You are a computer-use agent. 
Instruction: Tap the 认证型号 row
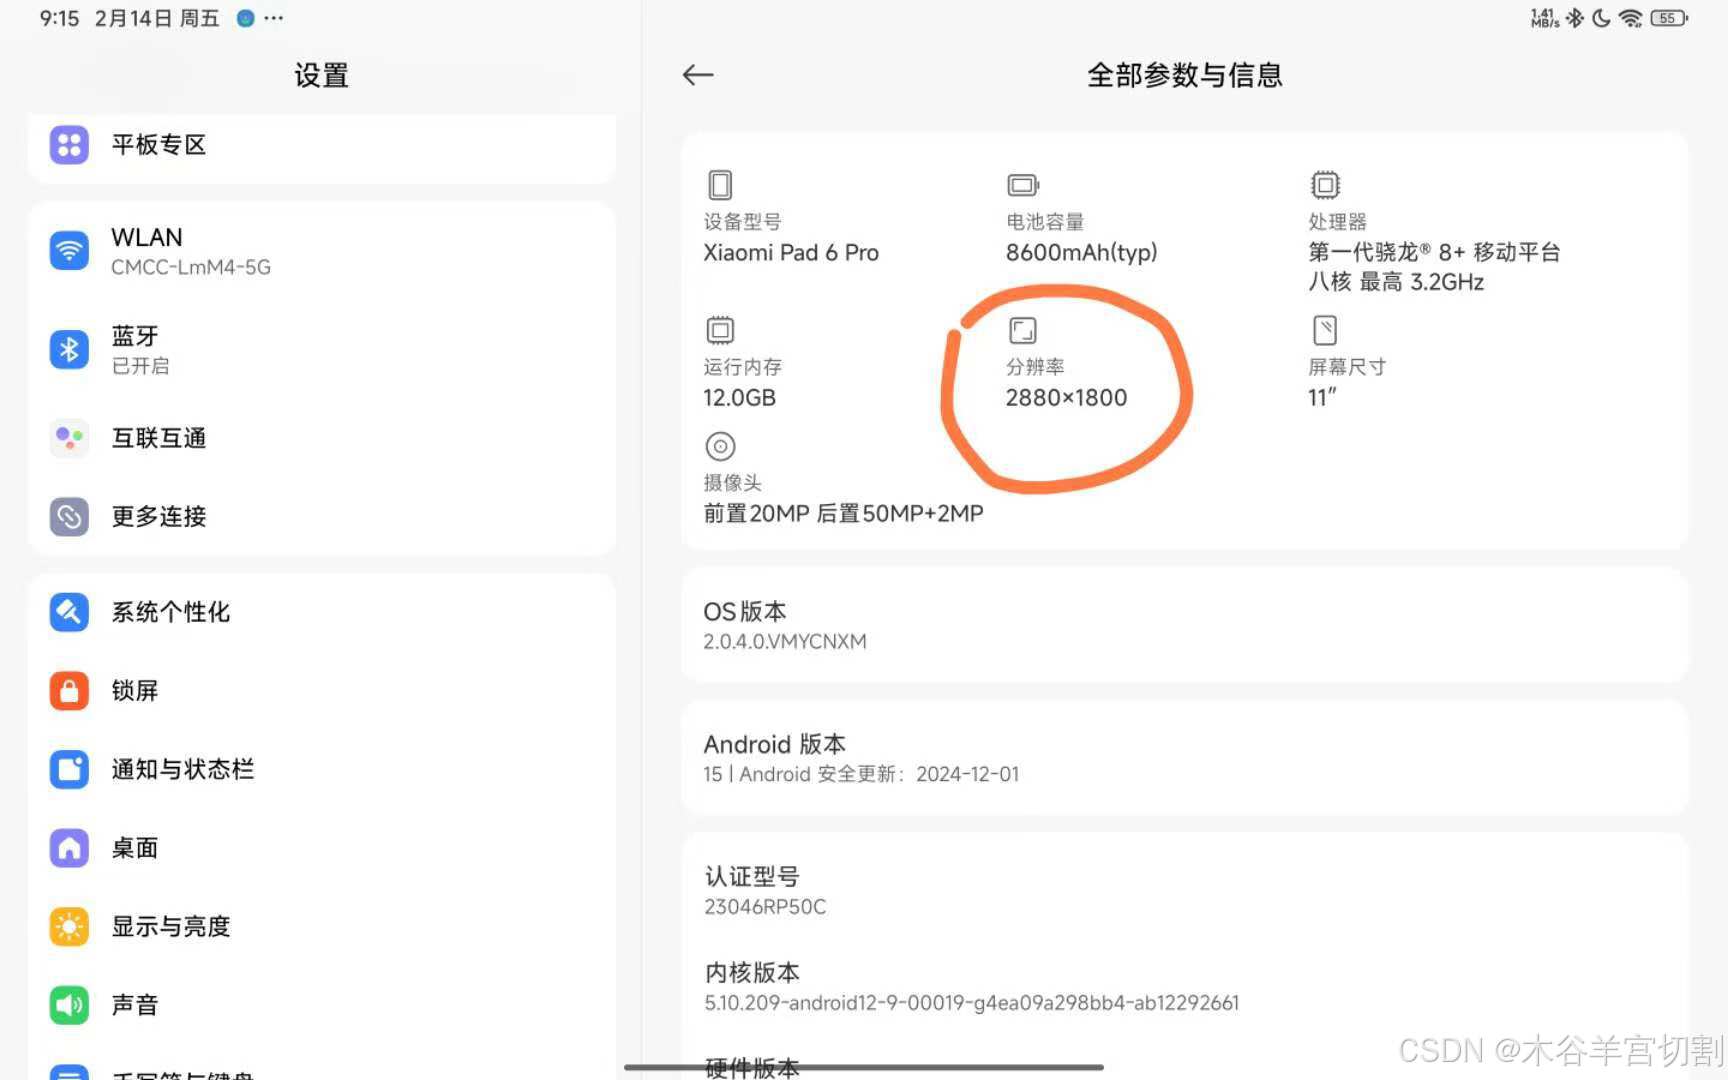point(1185,890)
